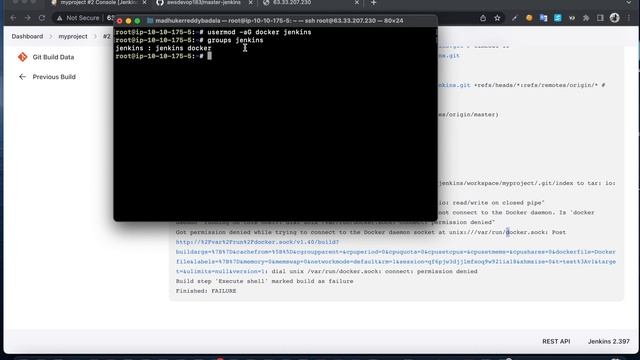This screenshot has width=640, height=360.
Task: Open a new browser tab
Action: pyautogui.click(x=373, y=3)
